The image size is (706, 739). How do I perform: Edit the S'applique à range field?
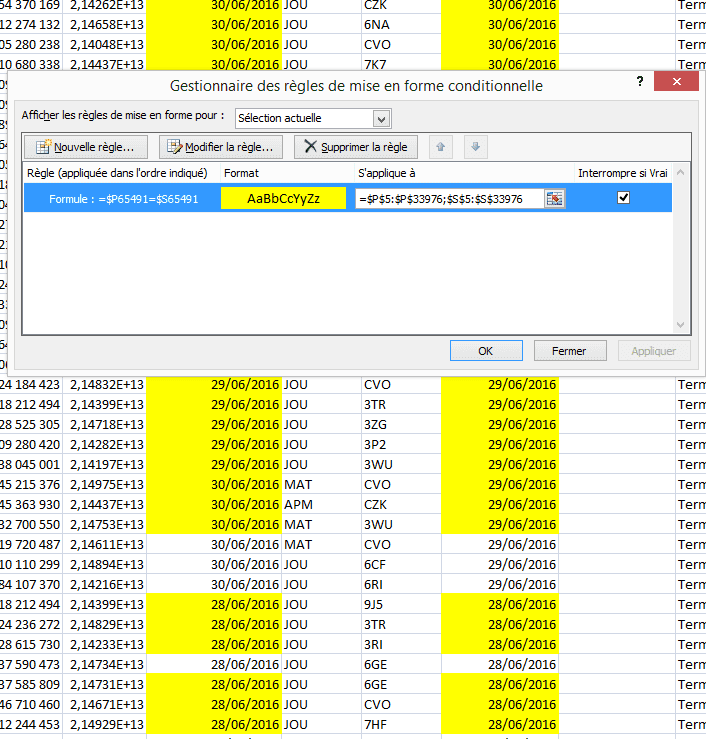(x=448, y=199)
